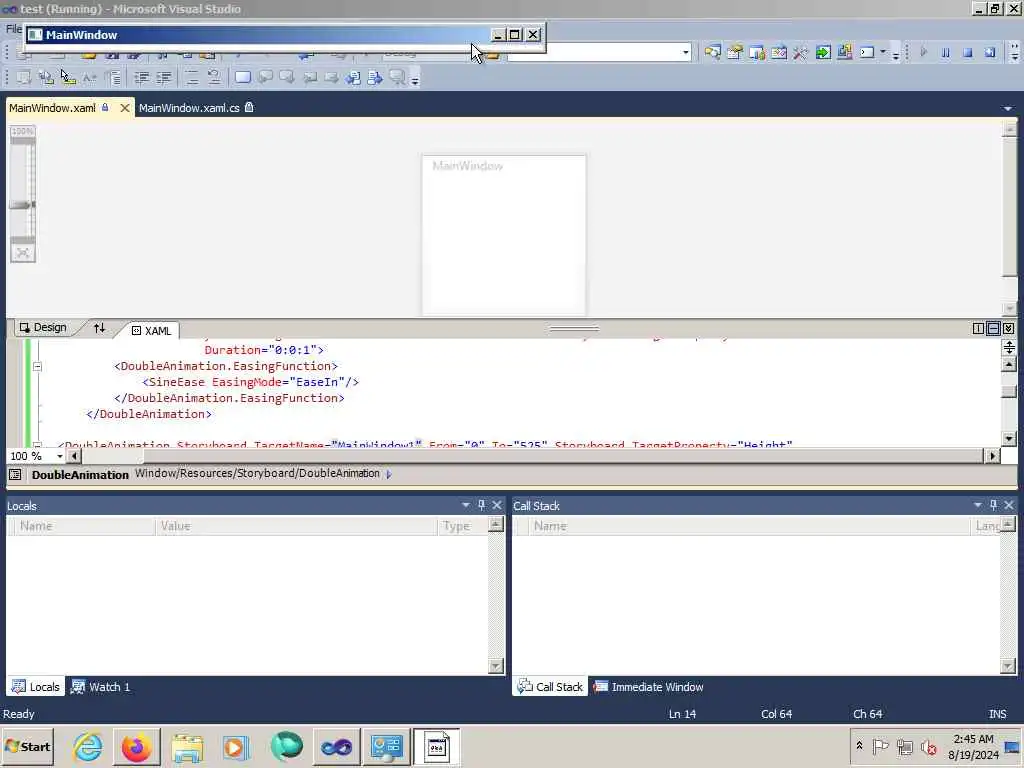Switch to the XAML view tab
1024x768 pixels.
(152, 330)
